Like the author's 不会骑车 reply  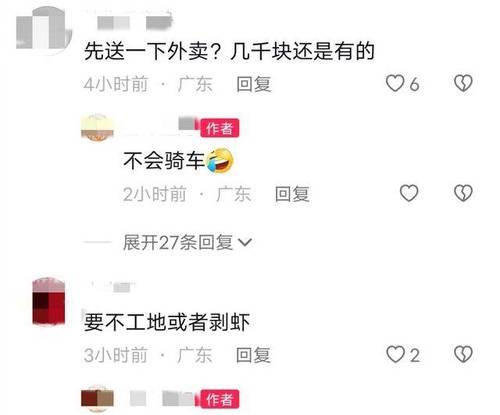409,193
